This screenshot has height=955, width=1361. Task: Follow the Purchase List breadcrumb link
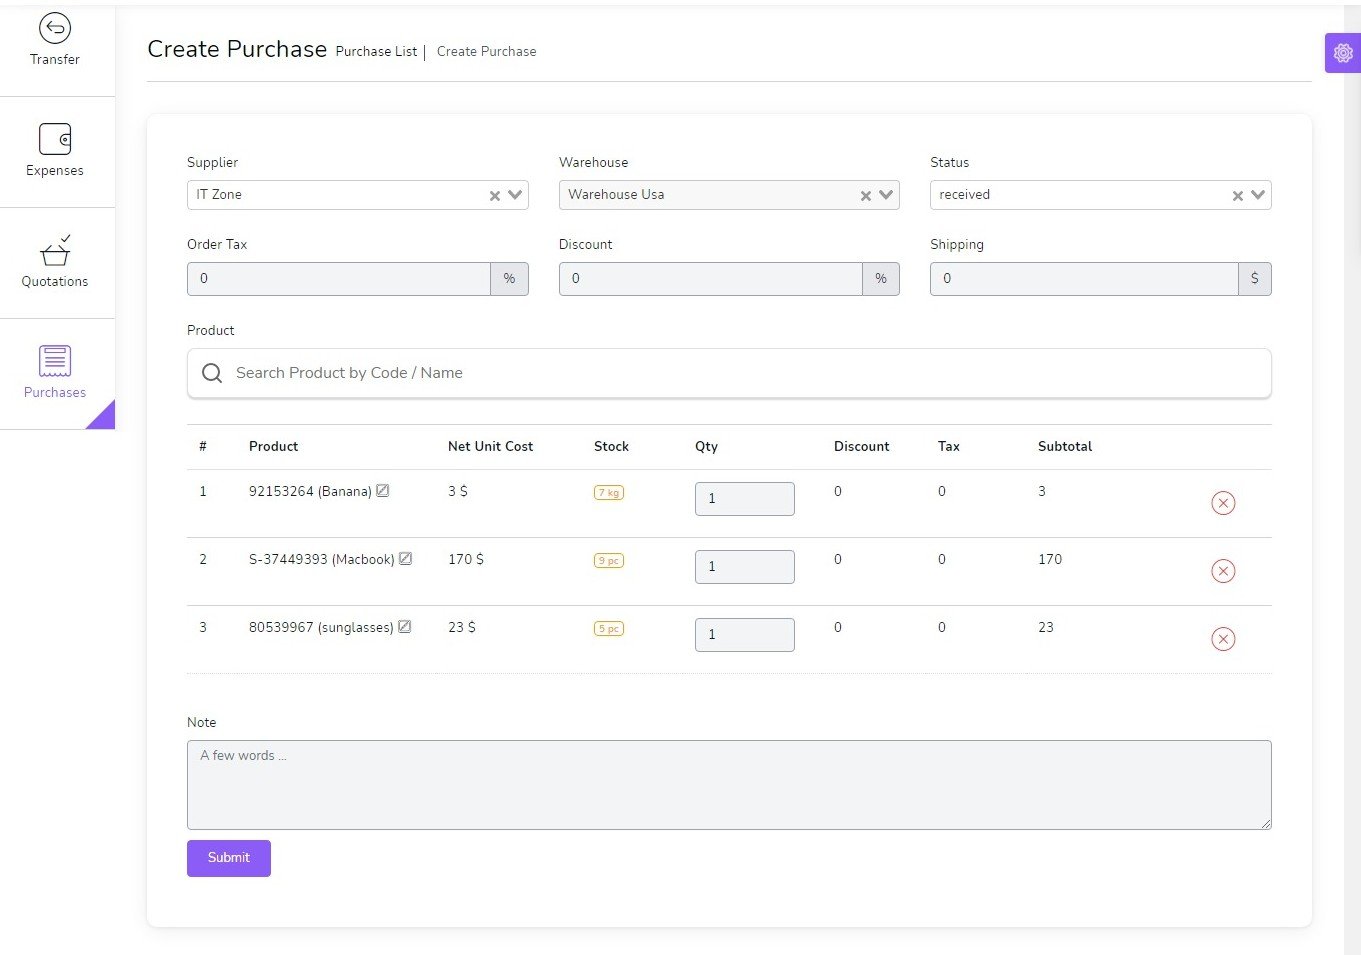376,52
